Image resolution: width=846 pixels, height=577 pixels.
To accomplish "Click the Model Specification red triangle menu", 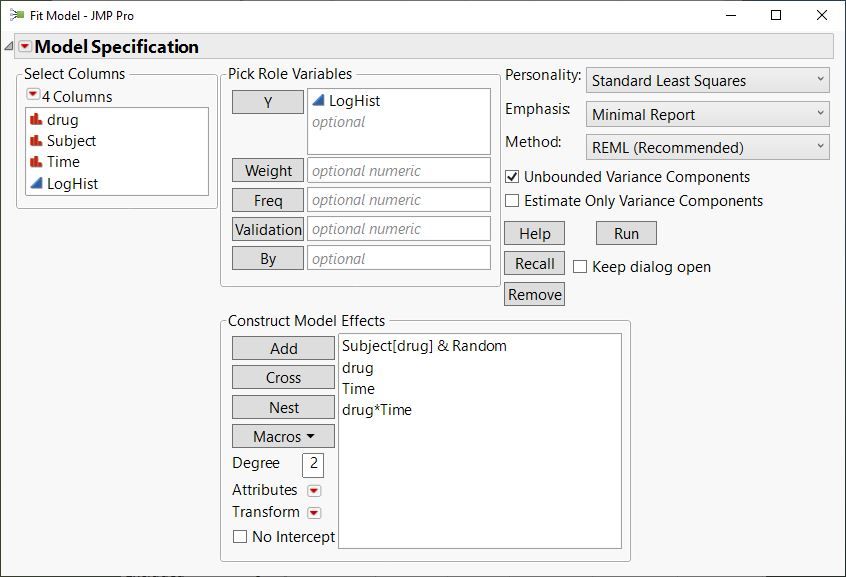I will point(25,47).
